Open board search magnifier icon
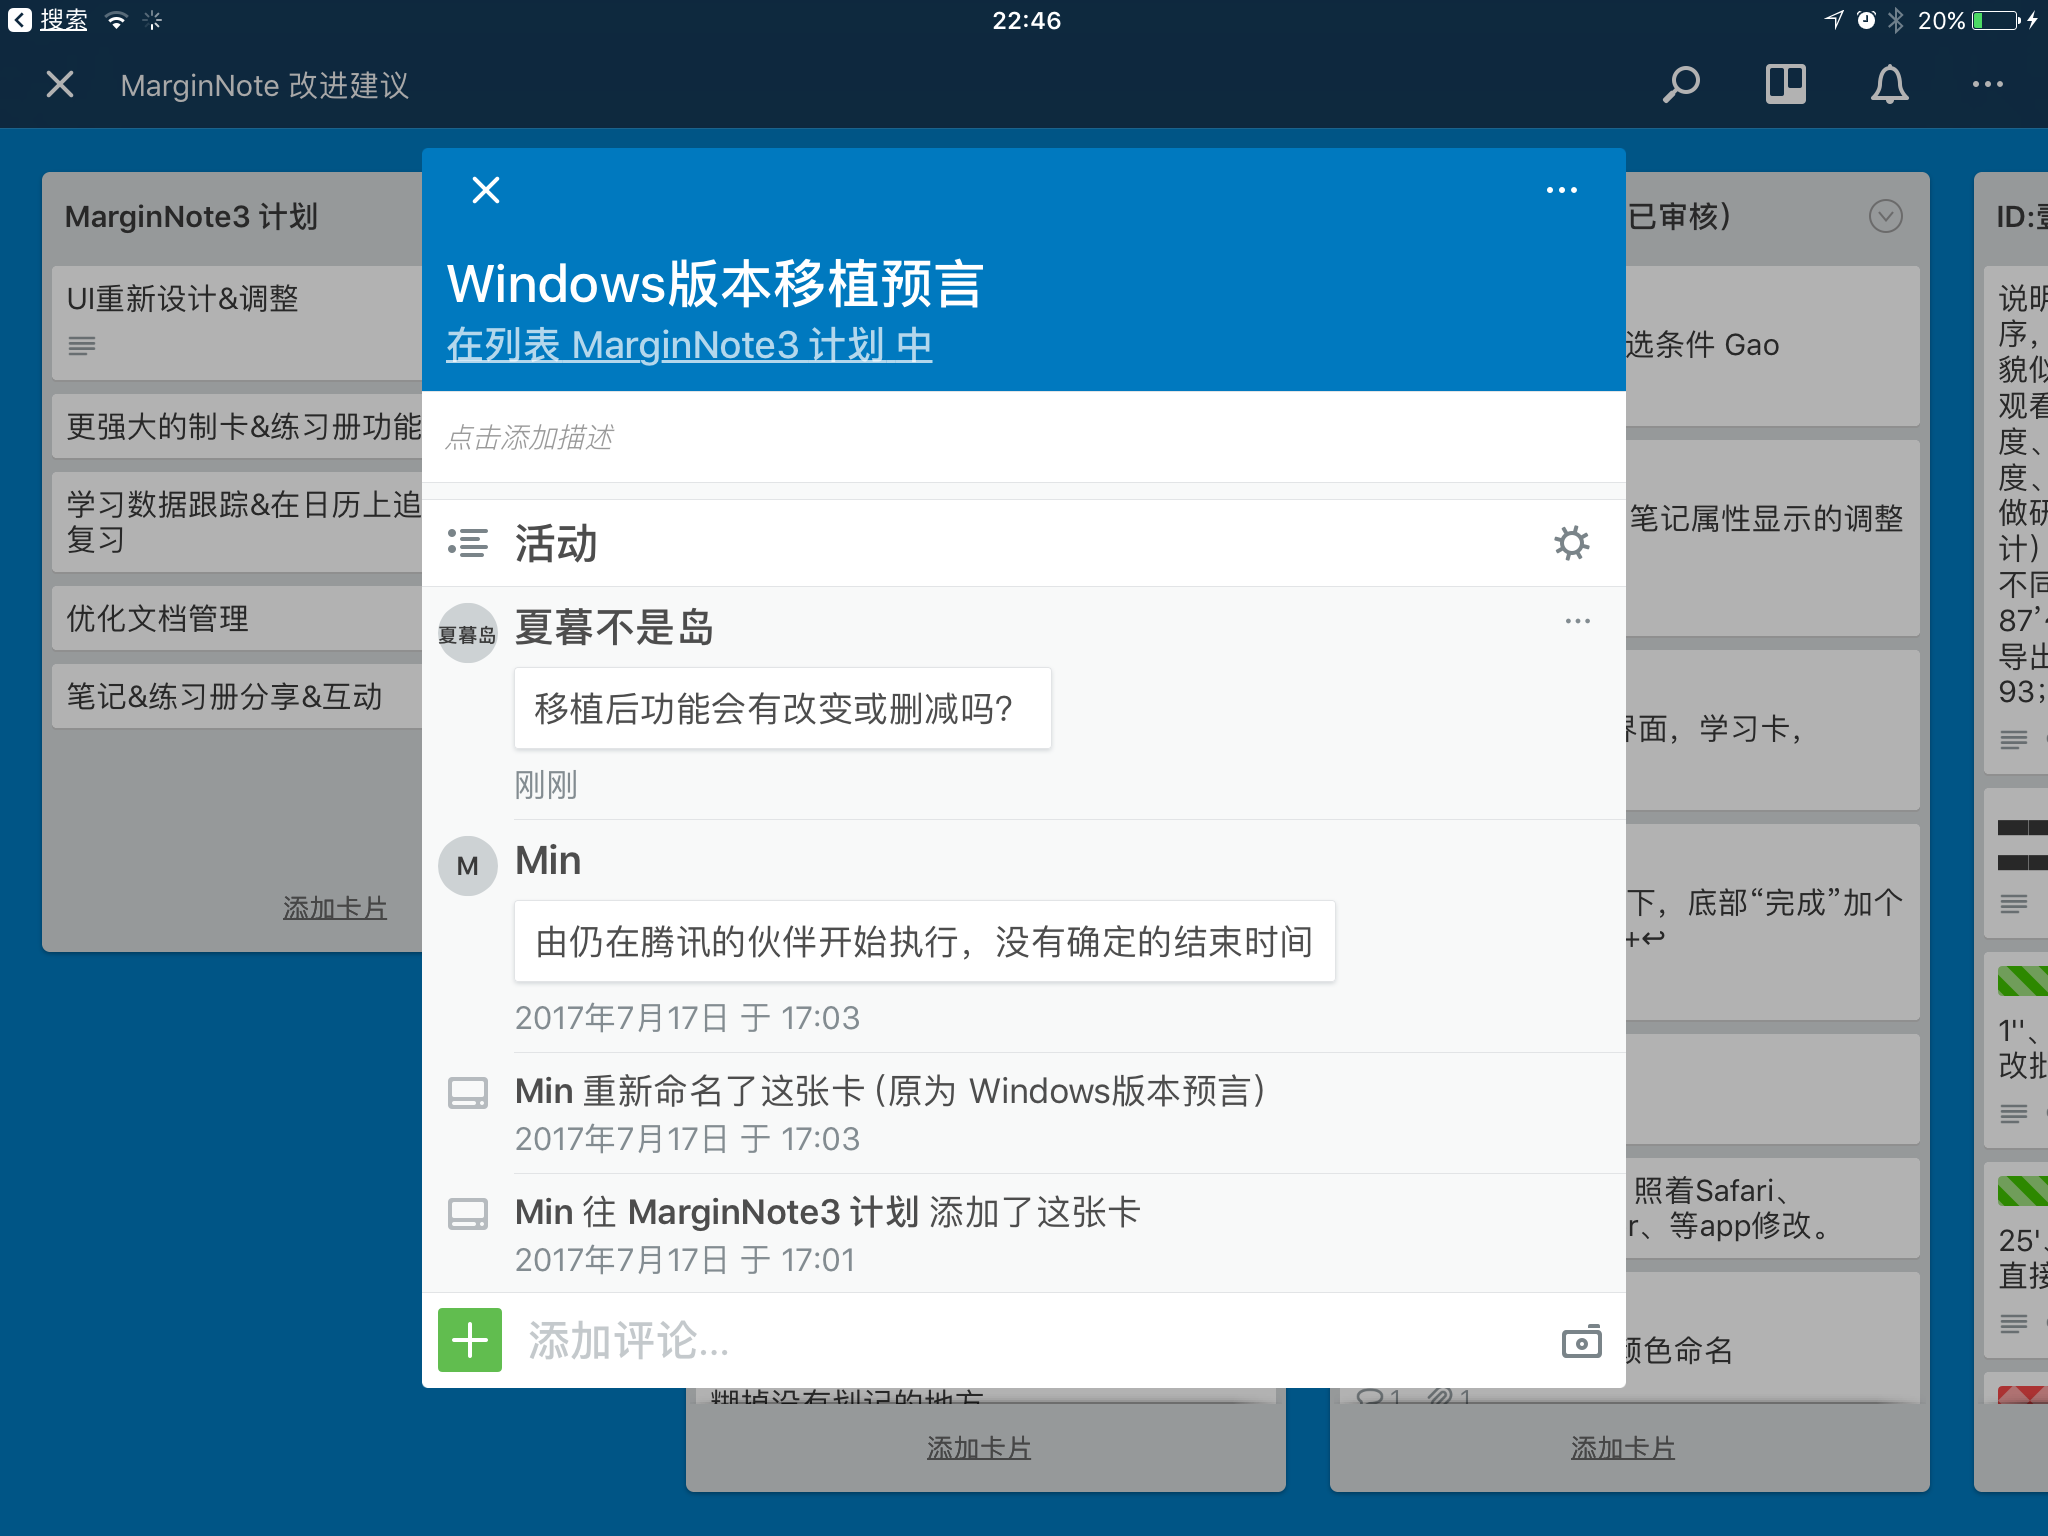 [x=1681, y=85]
